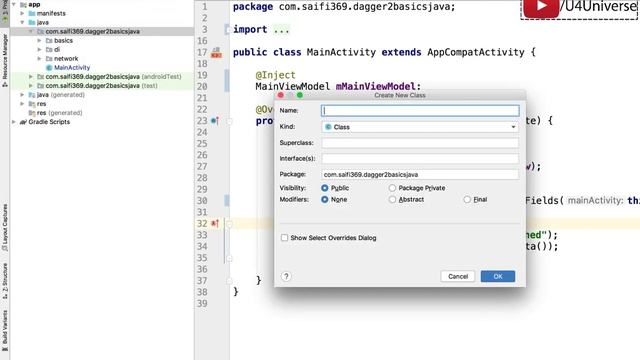Screen dimensions: 640x360
Task: Select Public visibility radio button
Action: point(324,188)
